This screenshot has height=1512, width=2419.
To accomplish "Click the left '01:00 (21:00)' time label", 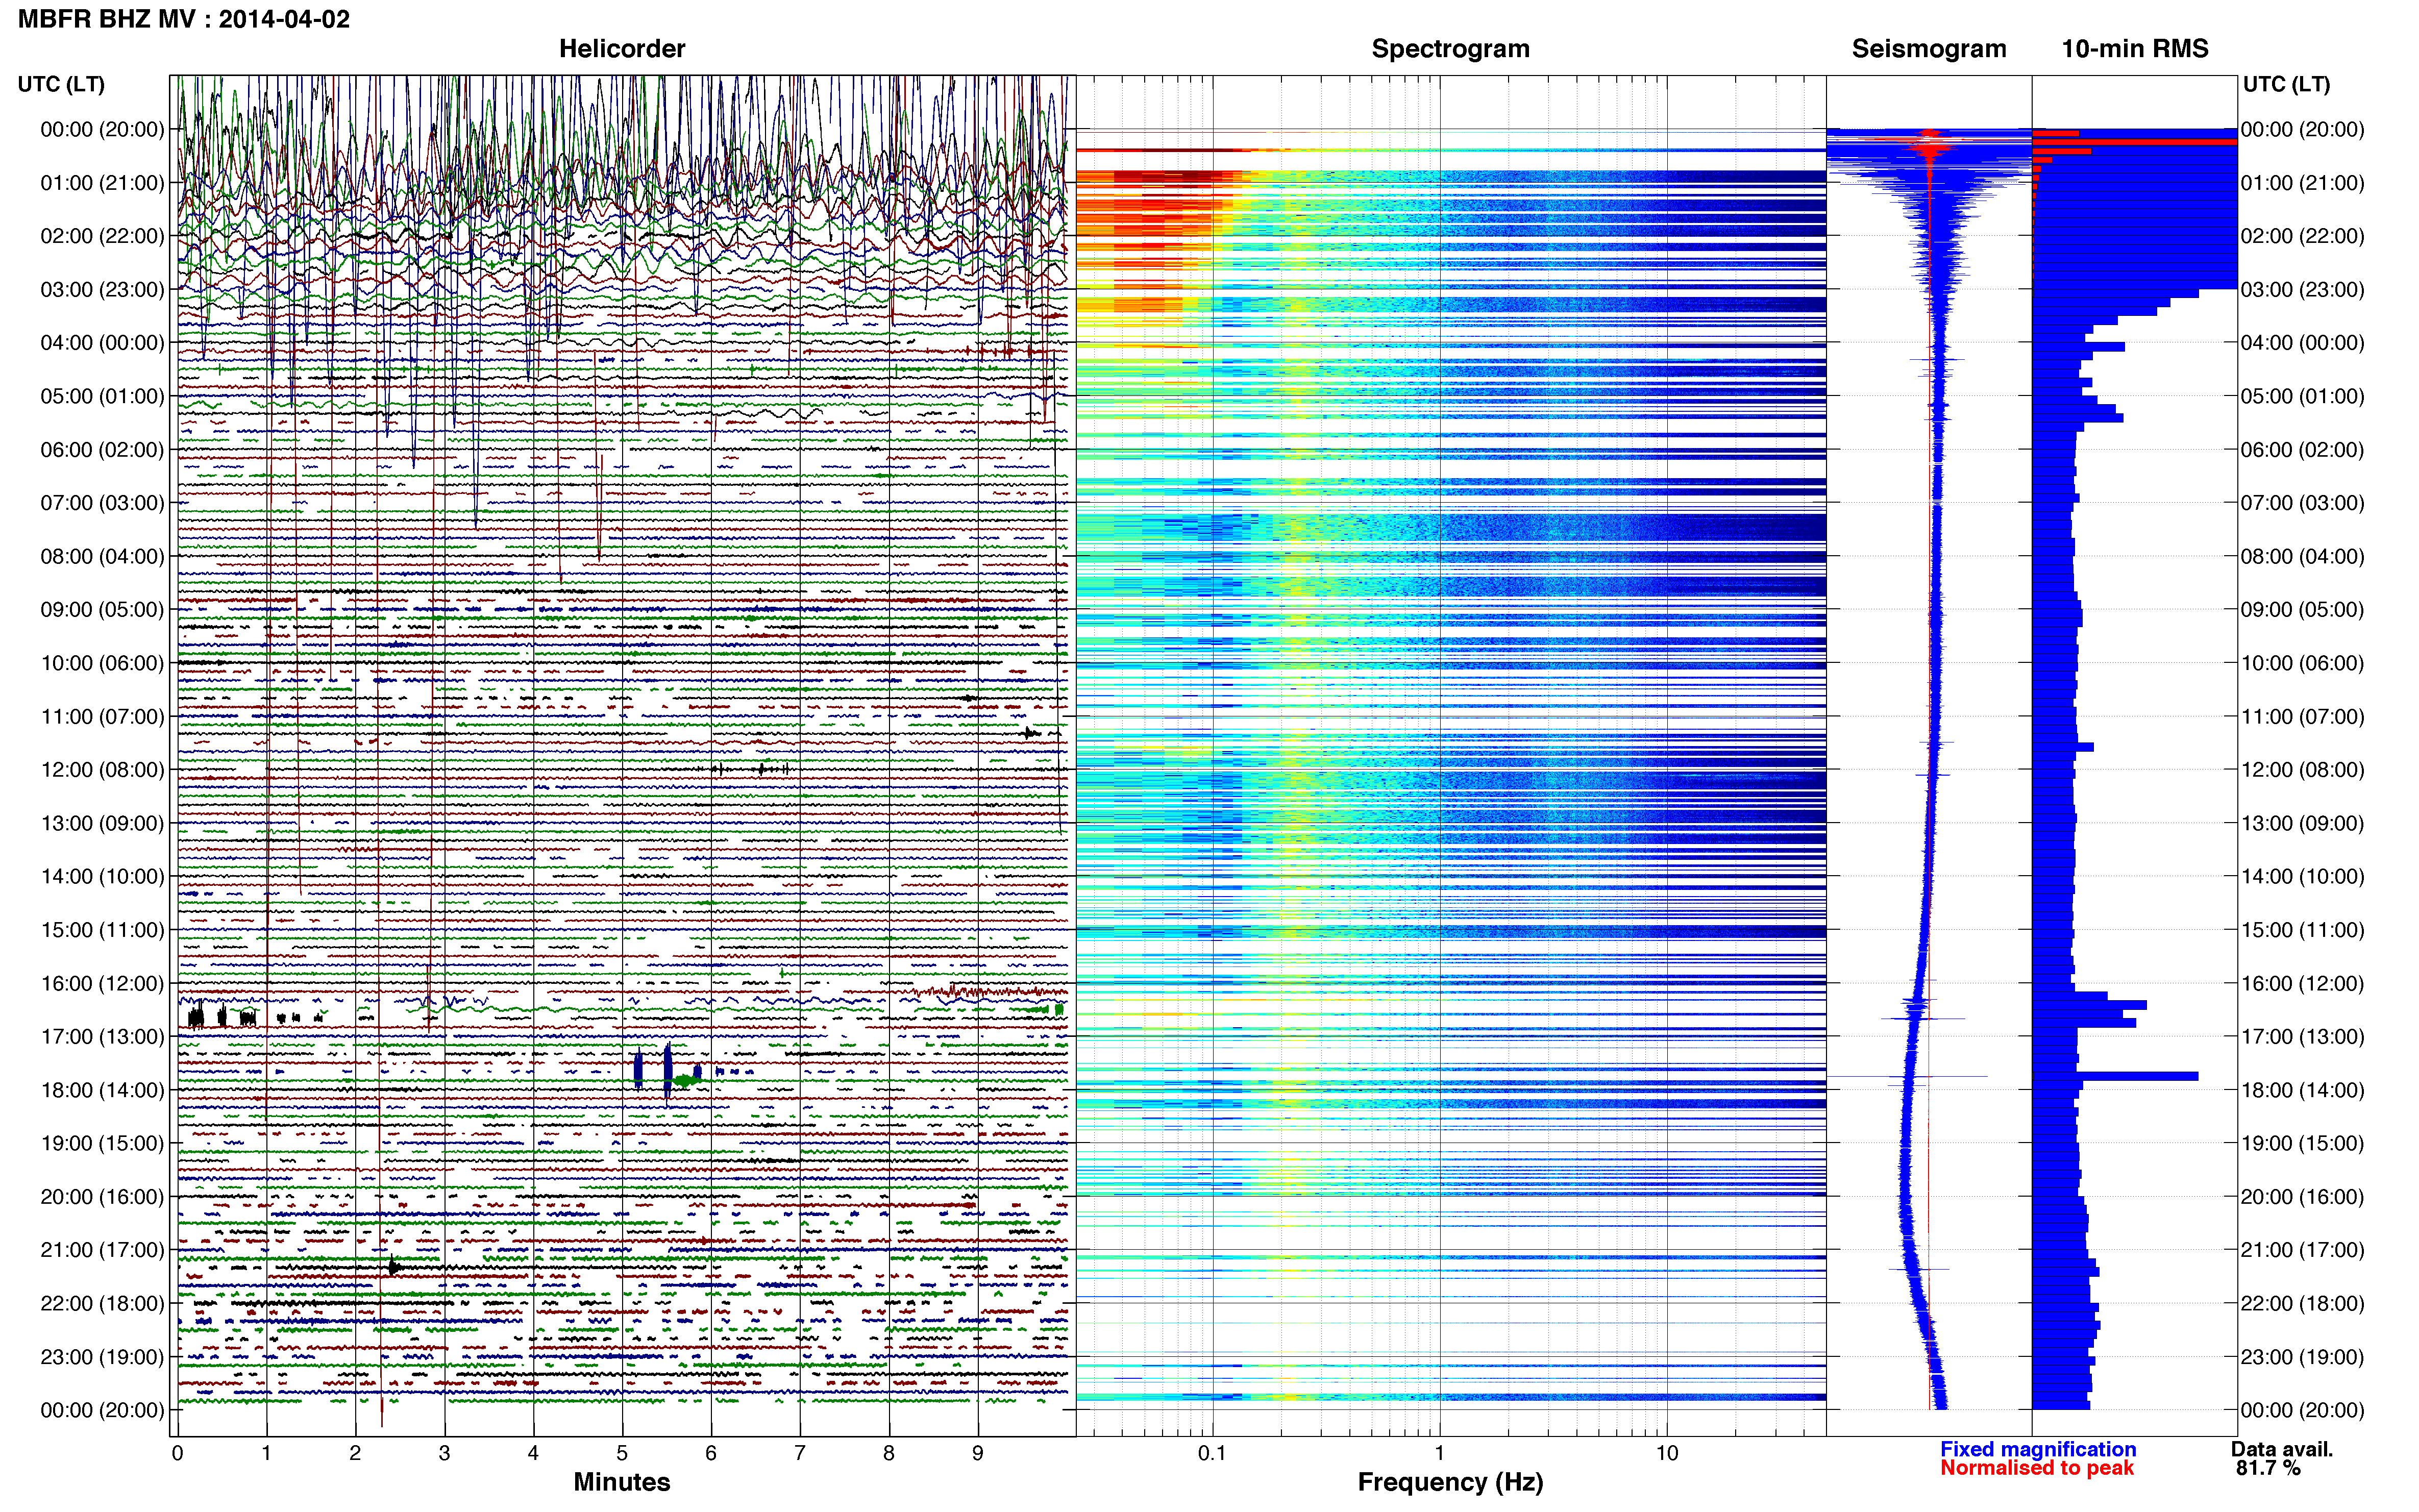I will 102,183.
